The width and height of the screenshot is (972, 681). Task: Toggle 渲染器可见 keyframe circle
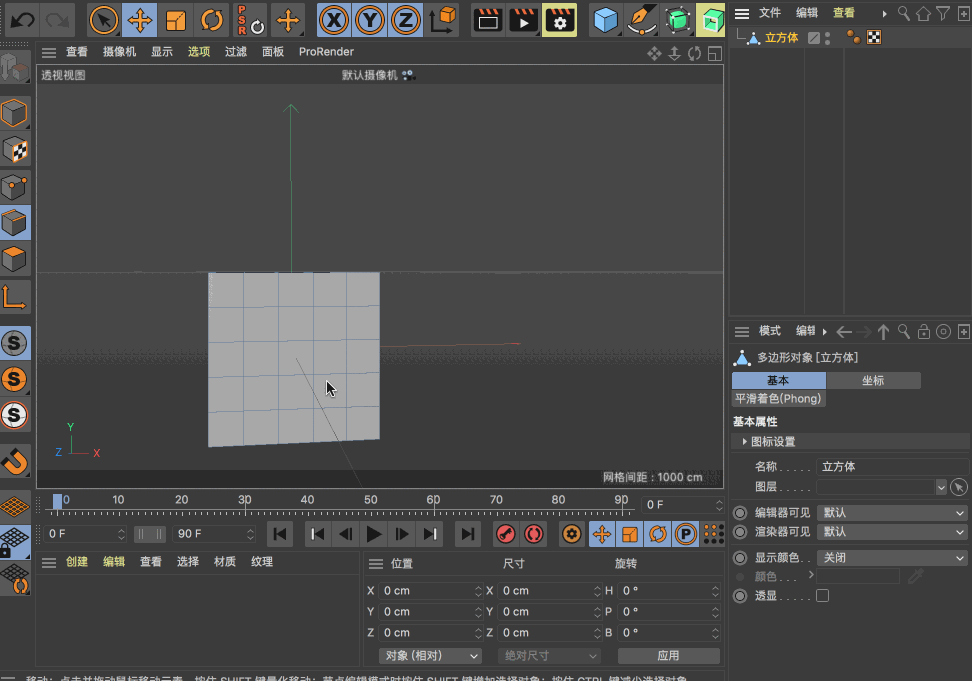click(740, 532)
